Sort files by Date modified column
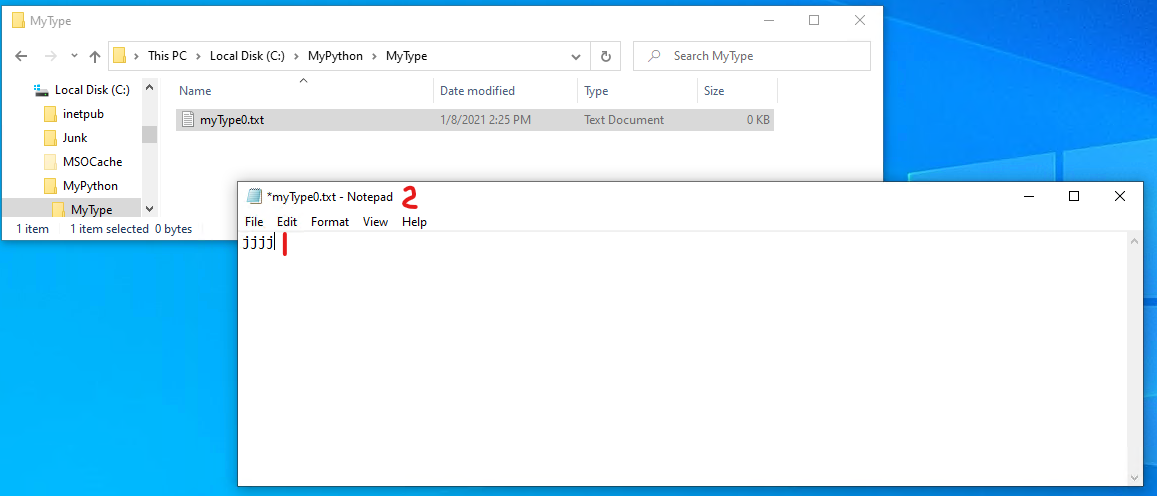1157x496 pixels. tap(477, 91)
